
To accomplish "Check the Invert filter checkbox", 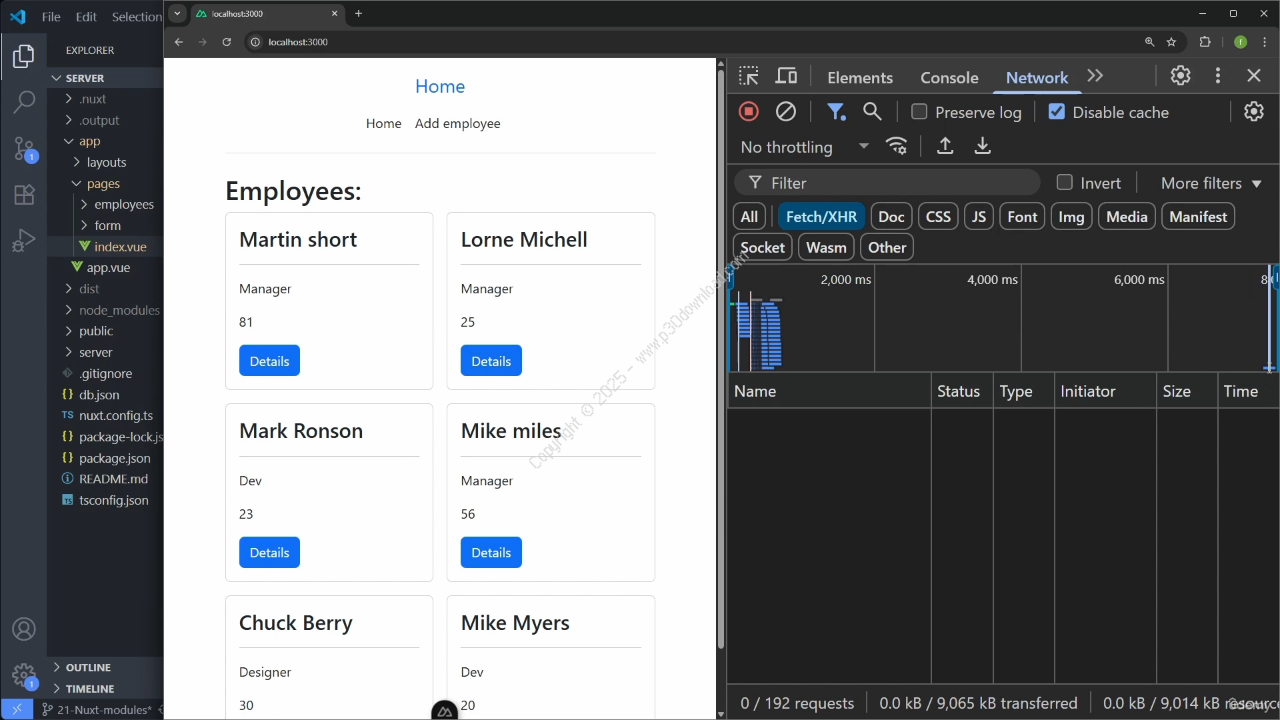I will coord(1065,183).
